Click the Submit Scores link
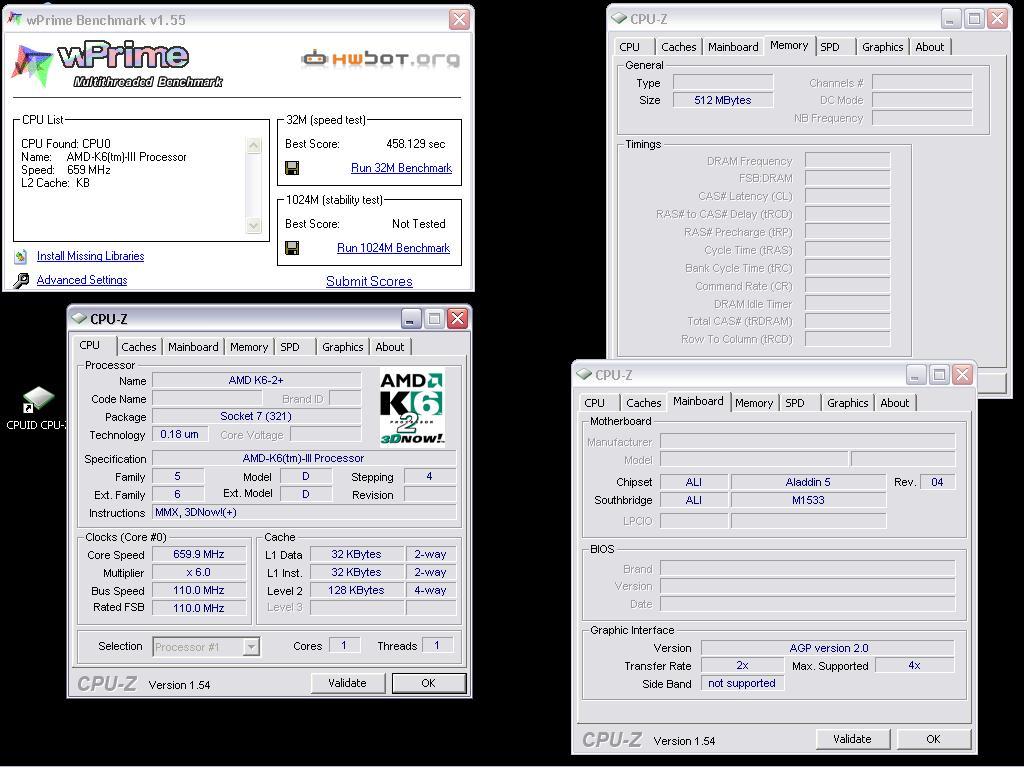Screen dimensions: 1024x768 [369, 281]
